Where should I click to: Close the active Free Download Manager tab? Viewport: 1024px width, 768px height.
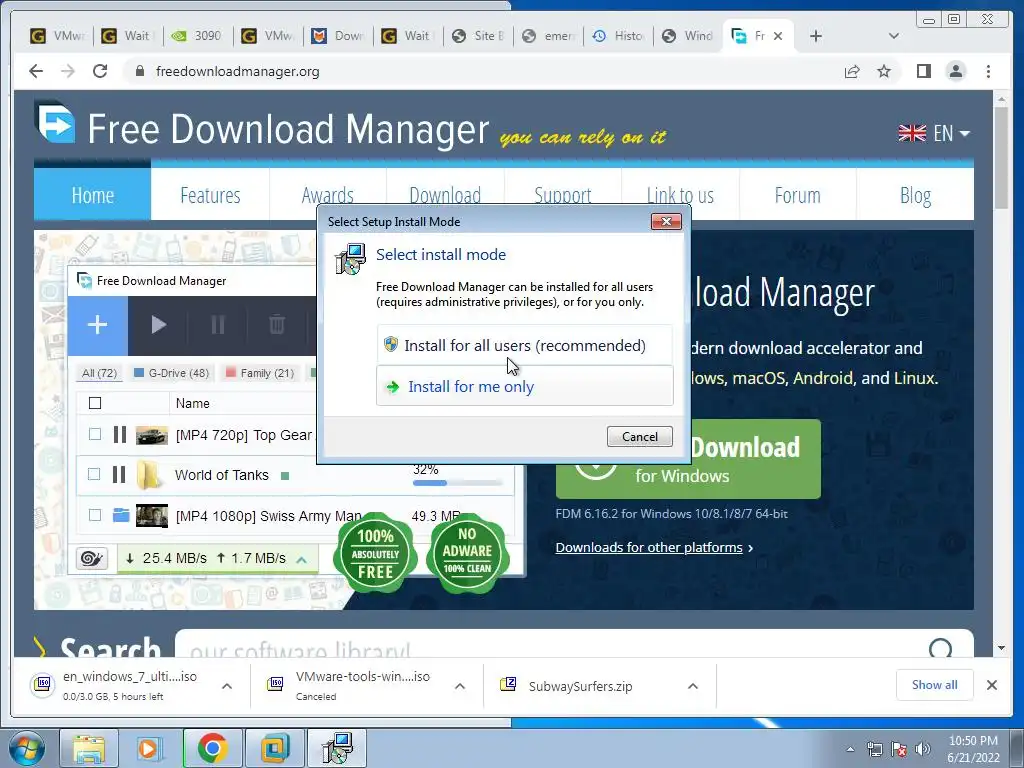(778, 36)
